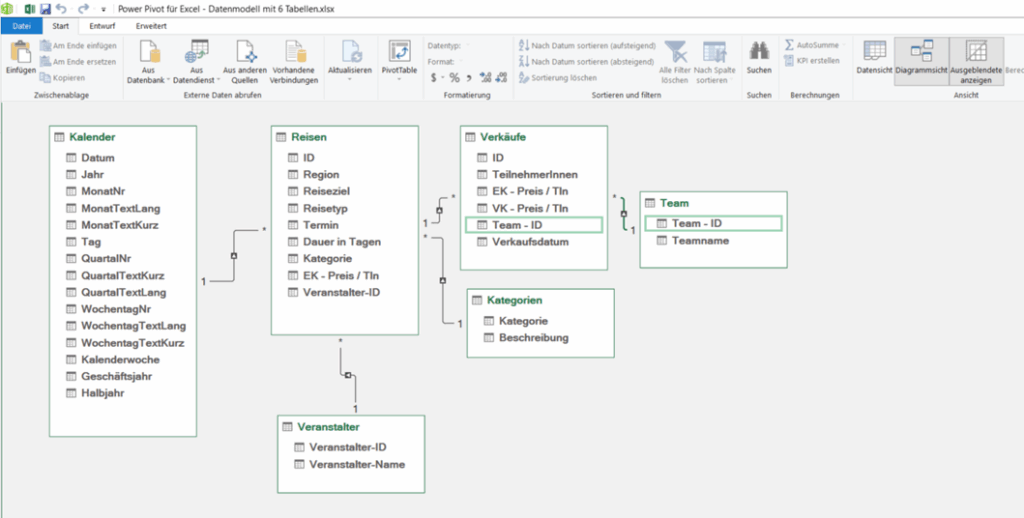
Task: Open the Entwurf tab
Action: 101,25
